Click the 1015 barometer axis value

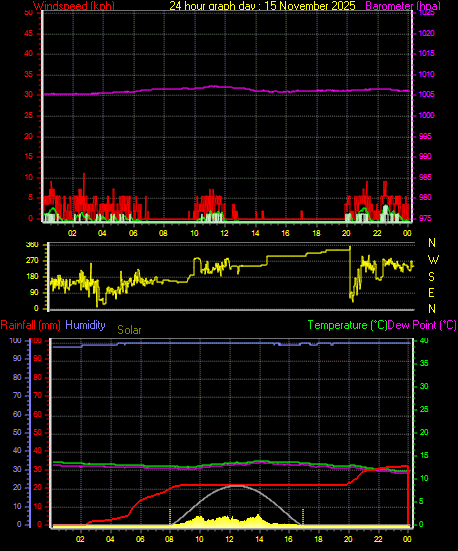click(426, 53)
